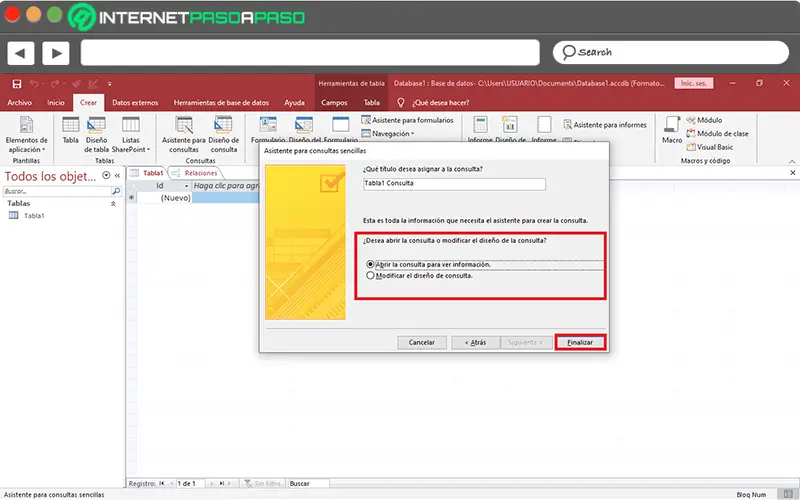Click the record number box 1 de 1
The image size is (800, 500).
[x=190, y=483]
